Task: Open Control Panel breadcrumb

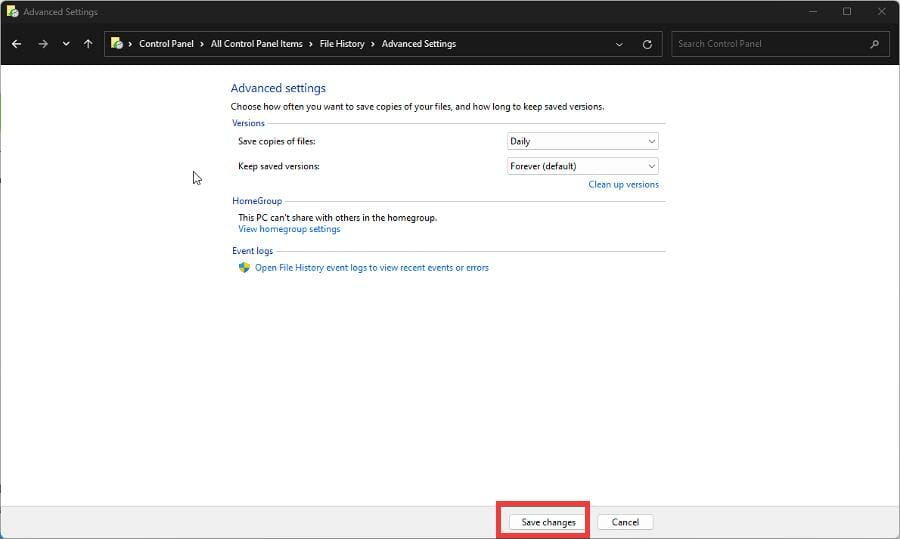Action: [166, 44]
